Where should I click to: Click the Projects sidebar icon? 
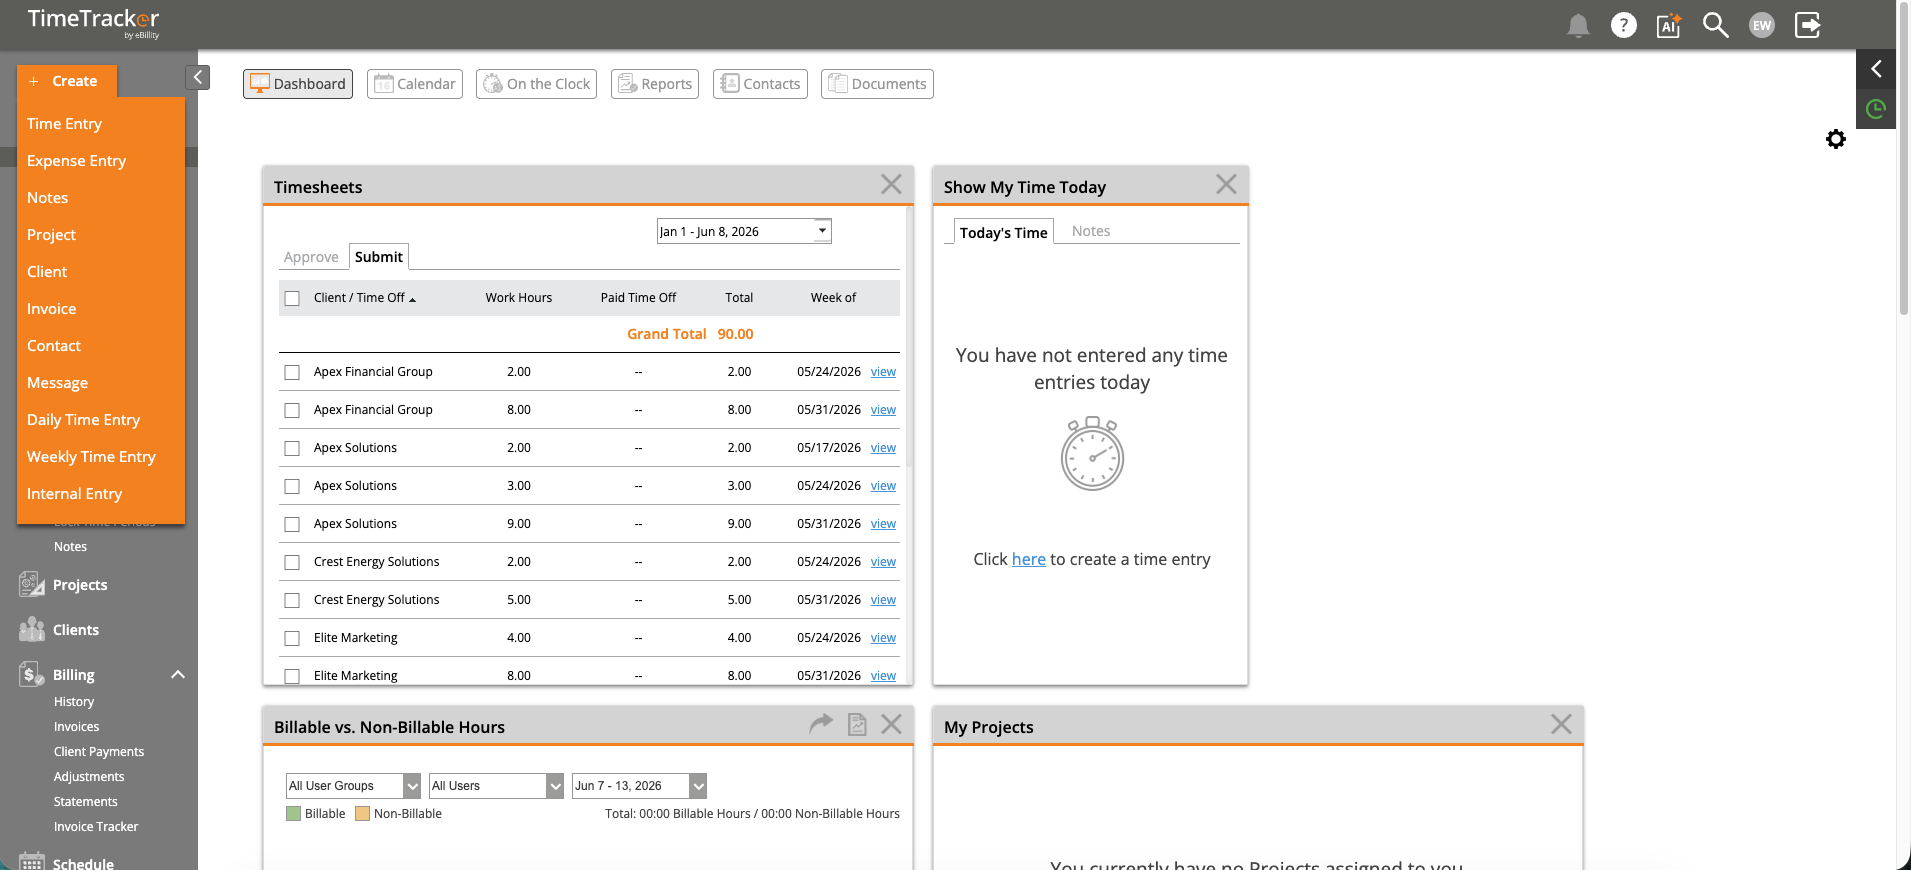[x=32, y=584]
